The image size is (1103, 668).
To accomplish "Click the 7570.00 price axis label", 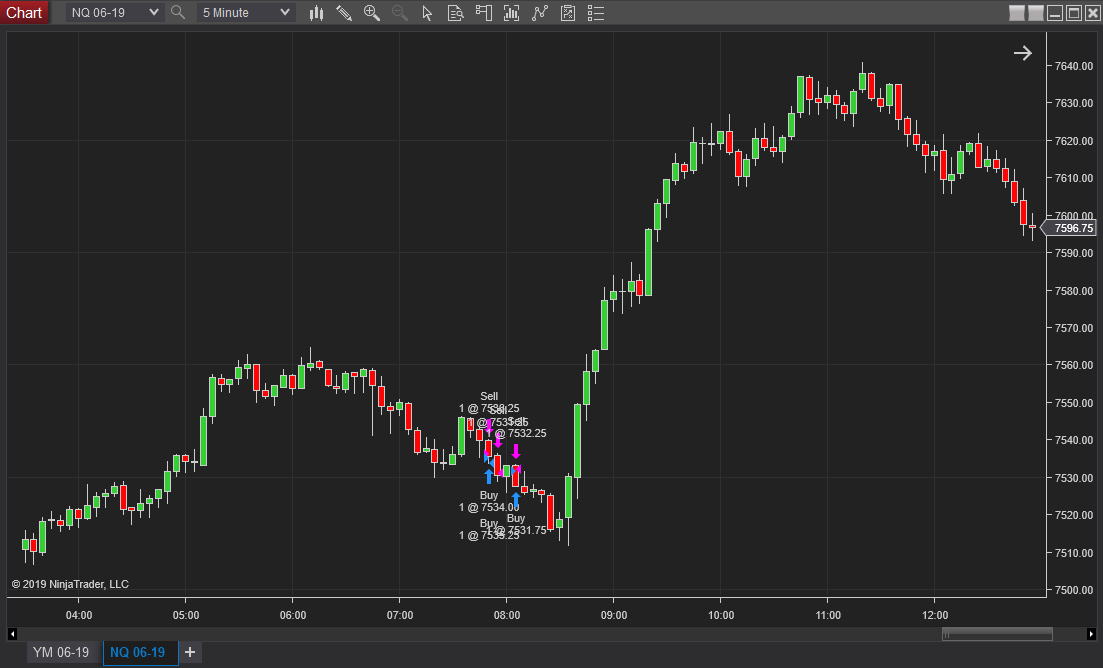I will coord(1073,328).
